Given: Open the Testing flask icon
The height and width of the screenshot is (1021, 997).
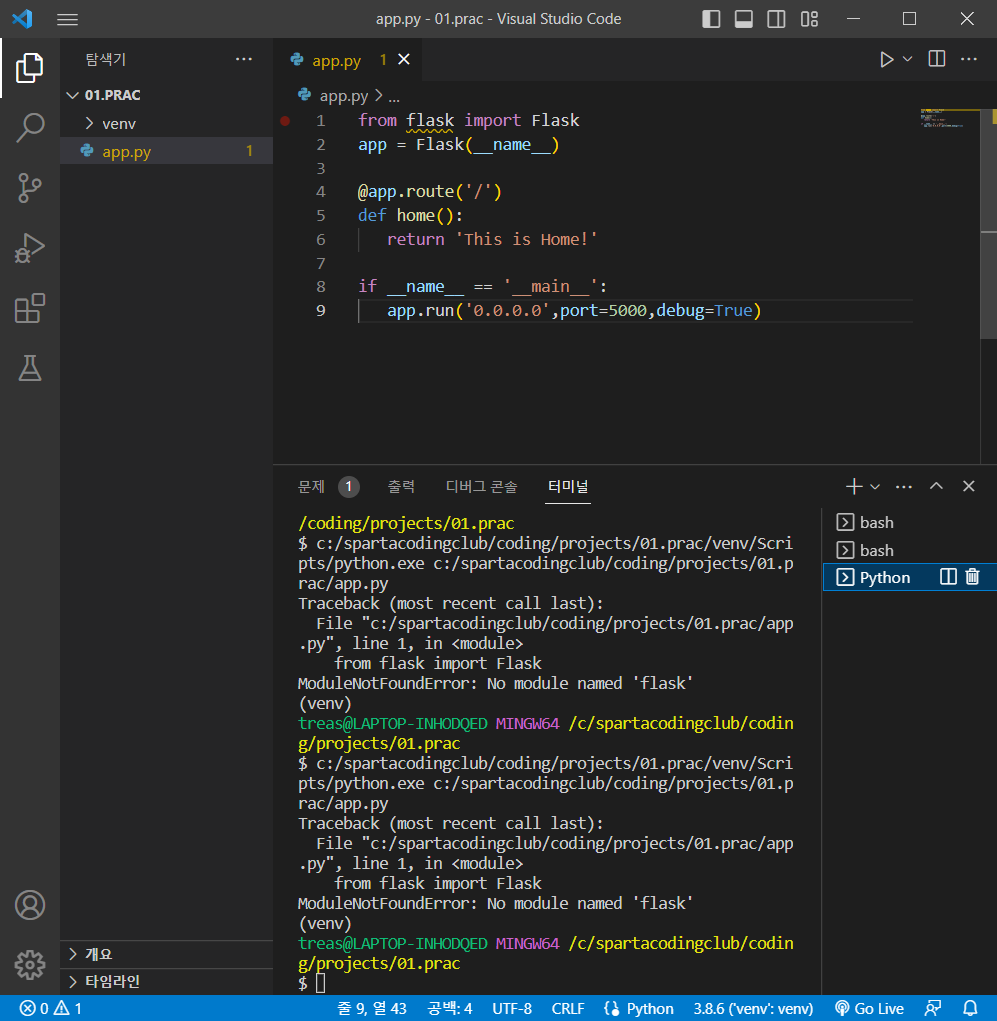Looking at the screenshot, I should tap(29, 368).
